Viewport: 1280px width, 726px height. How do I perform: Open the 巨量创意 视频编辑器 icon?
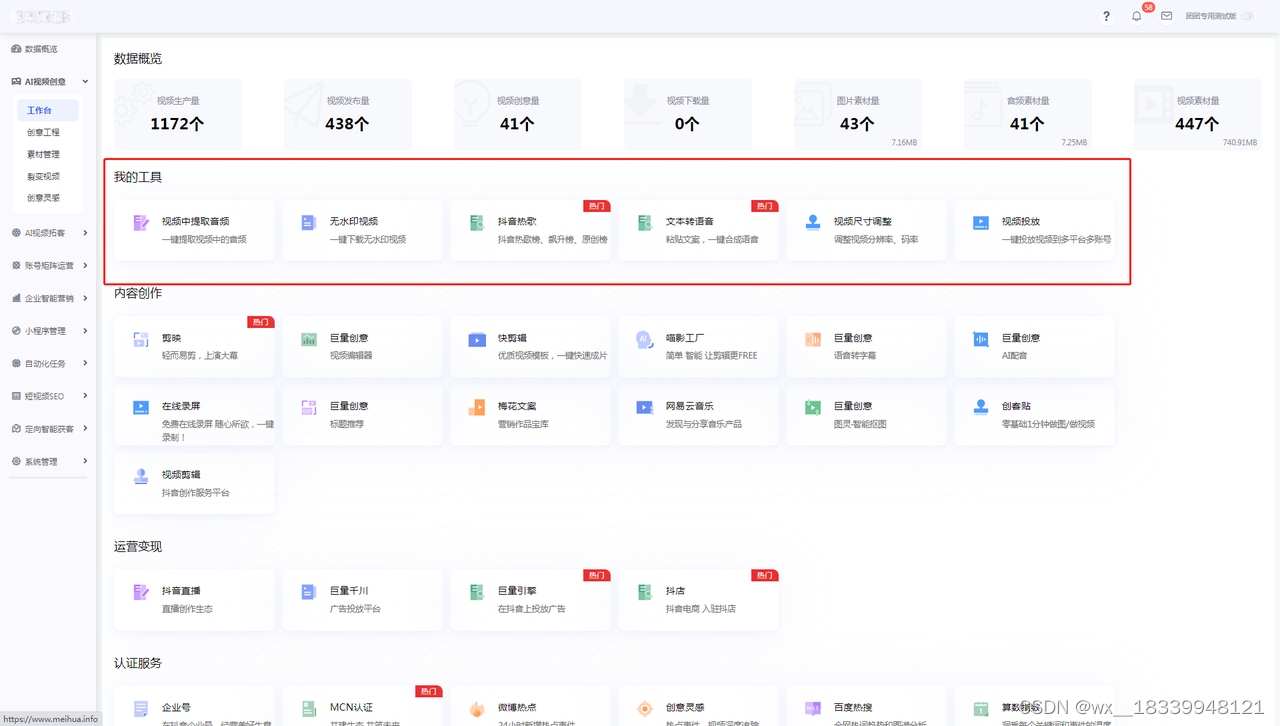tap(309, 340)
